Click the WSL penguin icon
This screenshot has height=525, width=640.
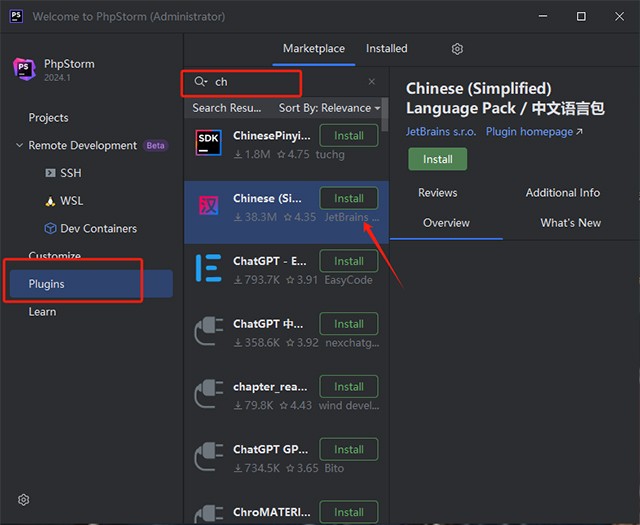[x=50, y=201]
